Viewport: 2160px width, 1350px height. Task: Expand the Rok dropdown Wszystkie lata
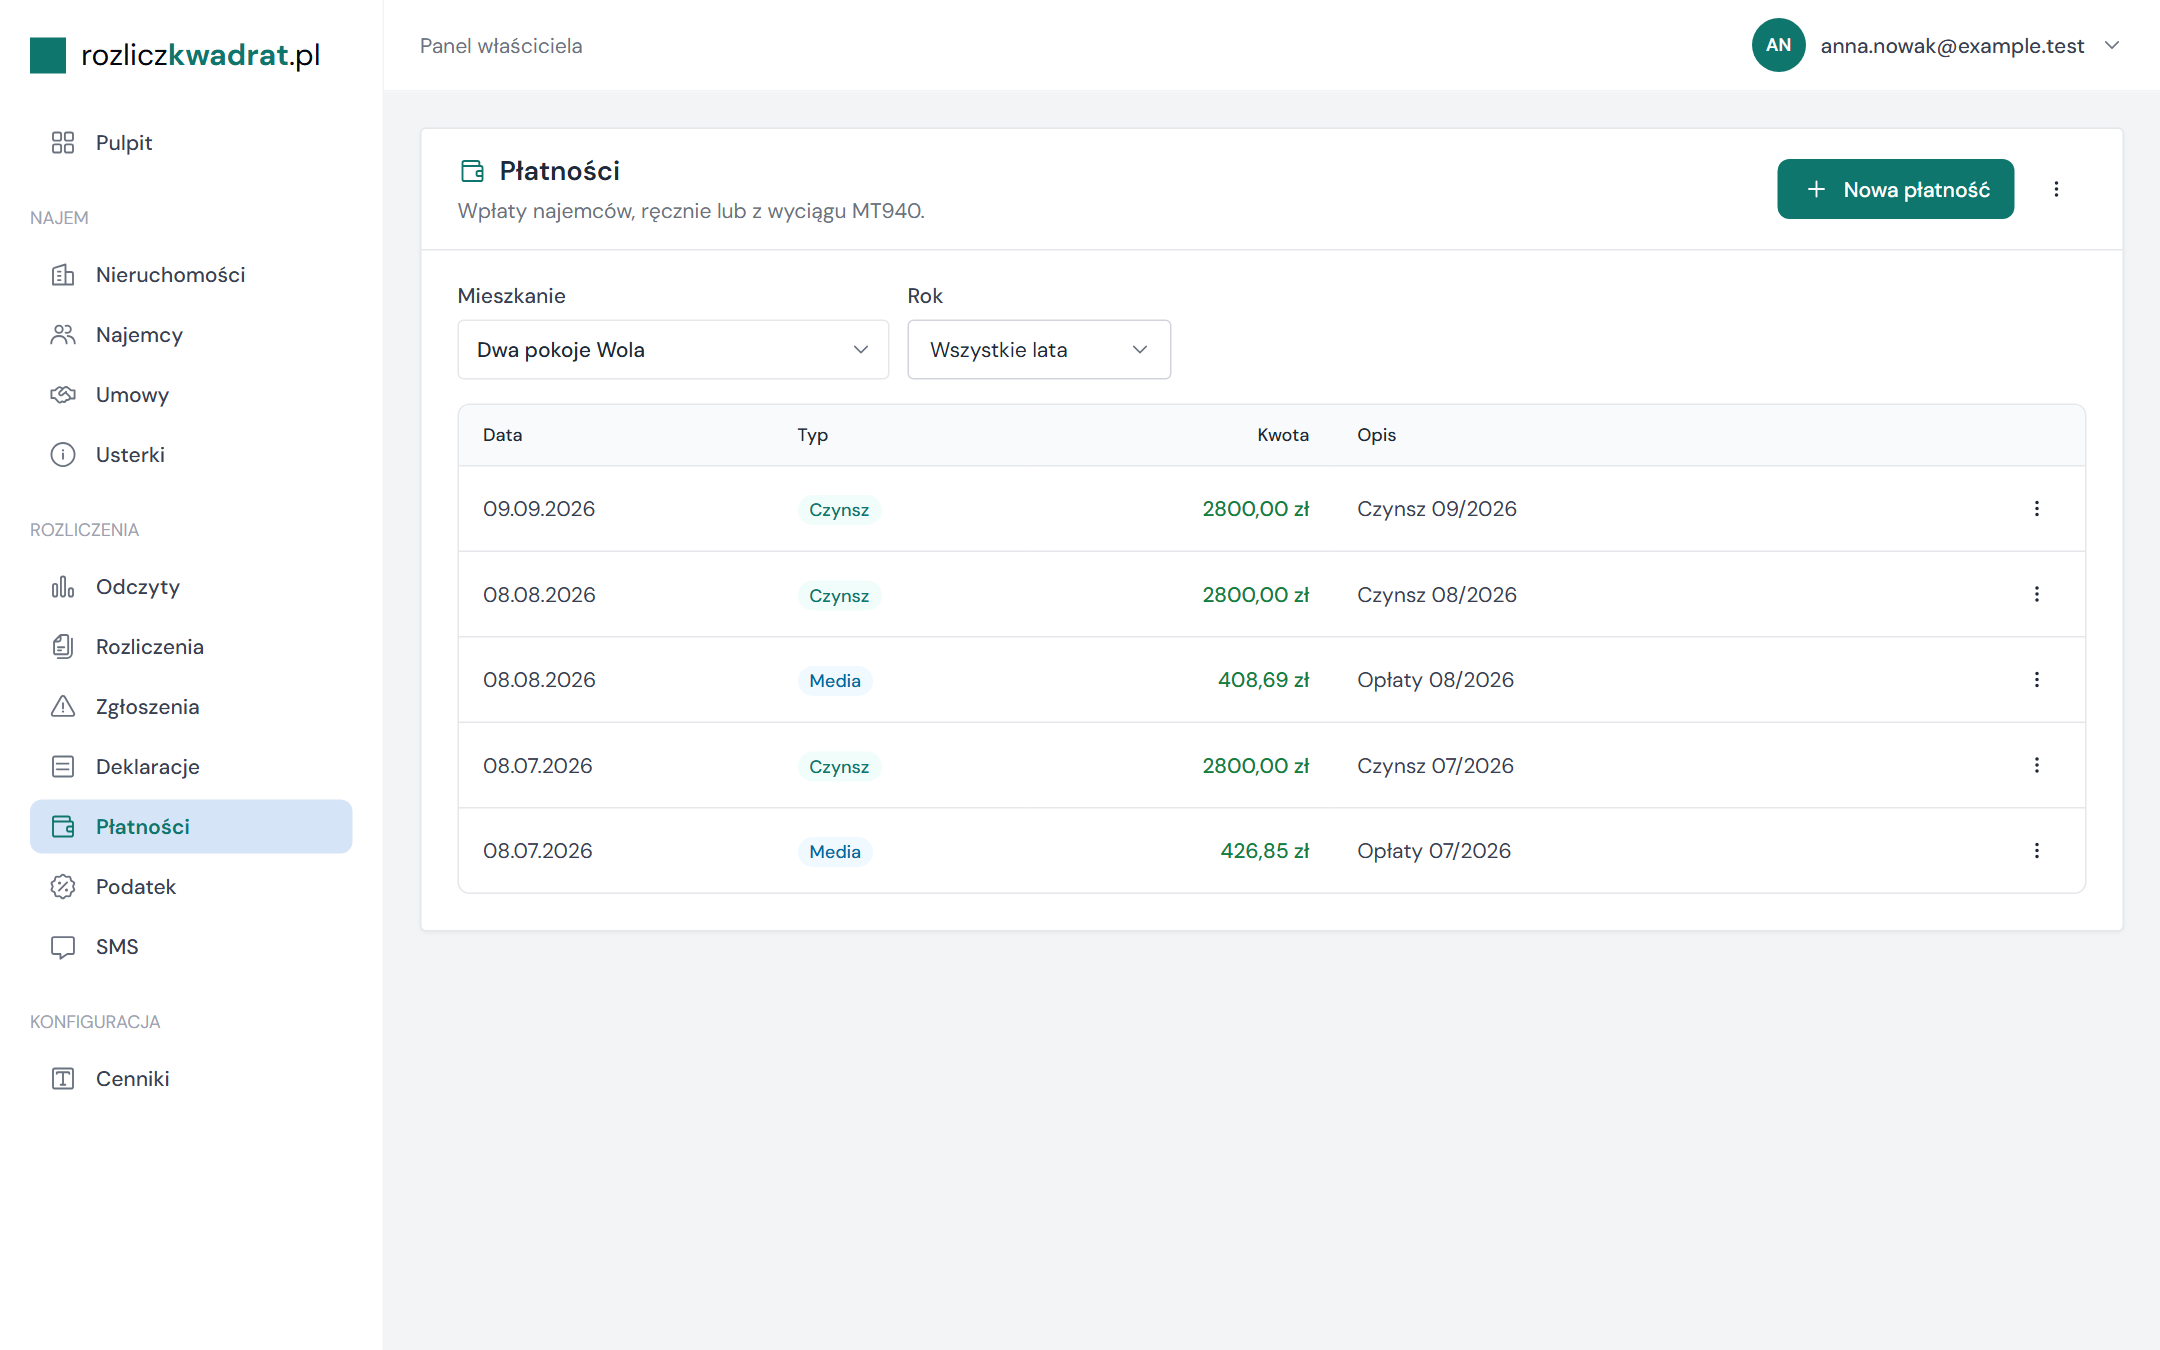point(1039,350)
